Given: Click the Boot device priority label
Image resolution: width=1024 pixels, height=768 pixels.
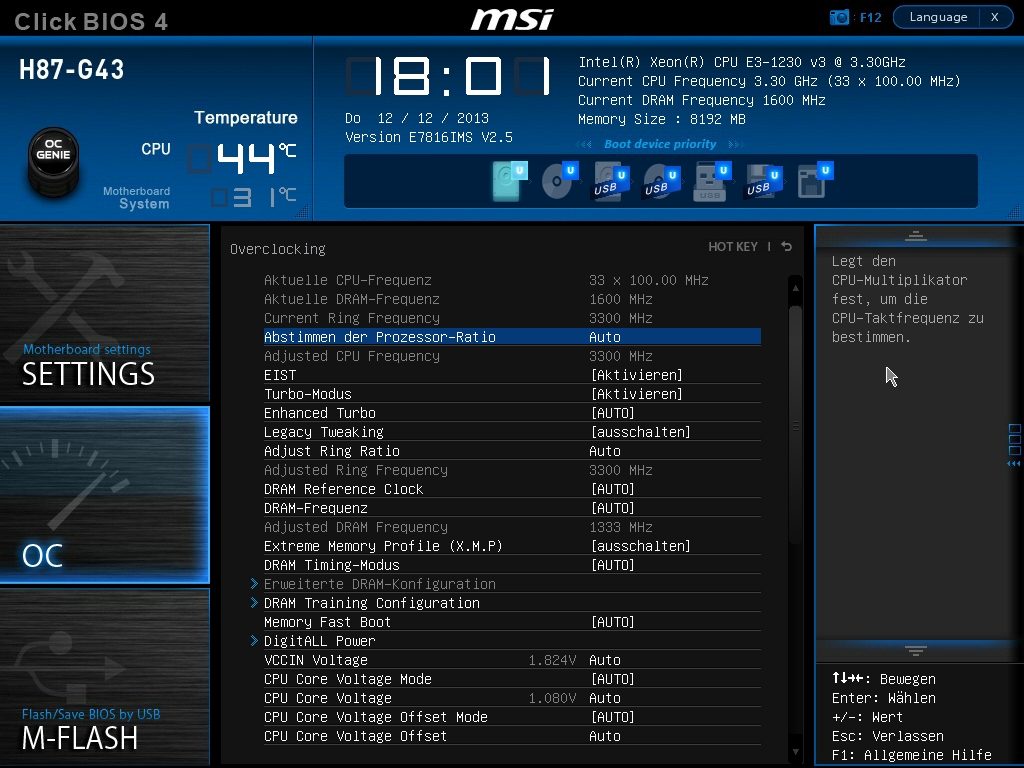Looking at the screenshot, I should (660, 144).
